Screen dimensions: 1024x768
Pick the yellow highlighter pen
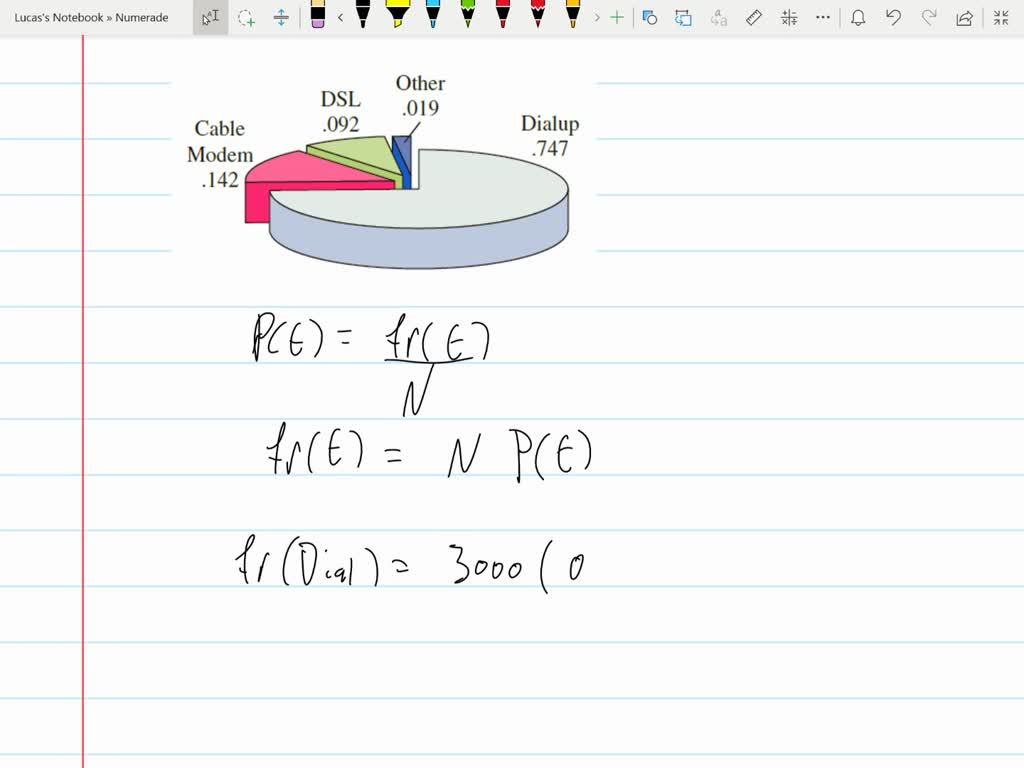click(x=398, y=17)
